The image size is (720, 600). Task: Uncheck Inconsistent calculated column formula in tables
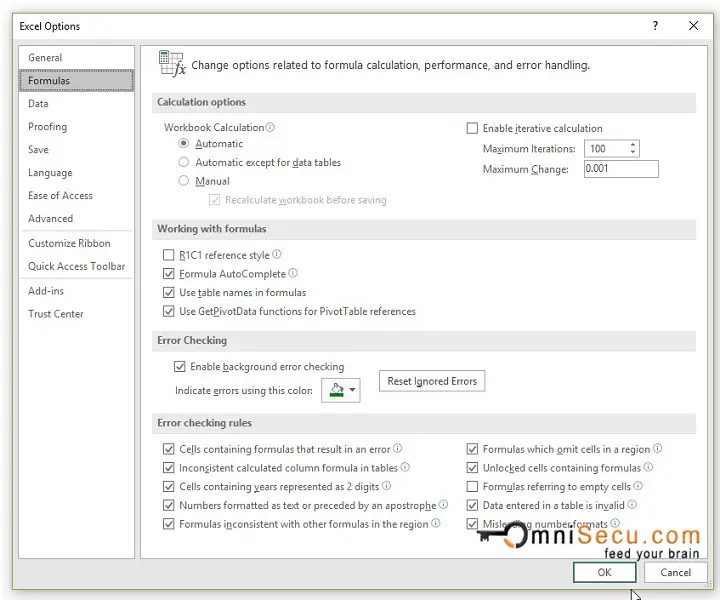[169, 468]
